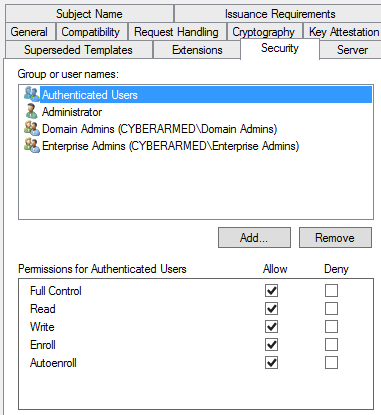
Task: Check Deny for Full Control
Action: (x=331, y=290)
